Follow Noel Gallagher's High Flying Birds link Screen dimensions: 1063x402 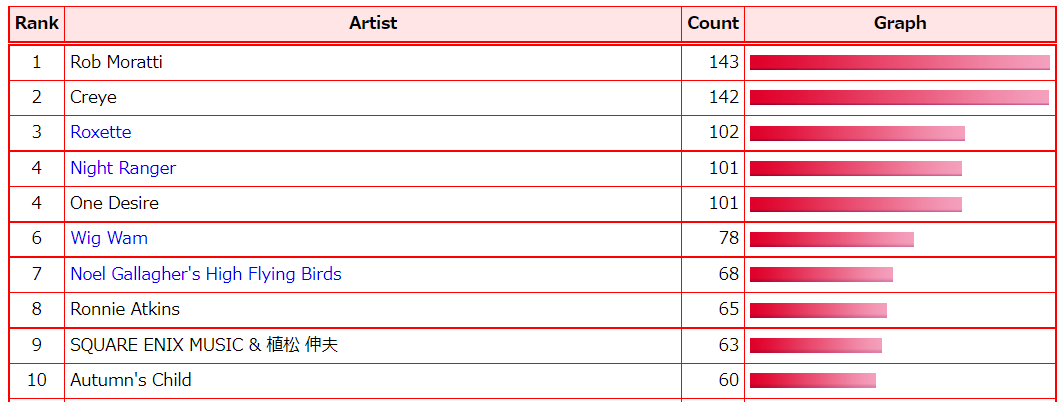click(205, 274)
